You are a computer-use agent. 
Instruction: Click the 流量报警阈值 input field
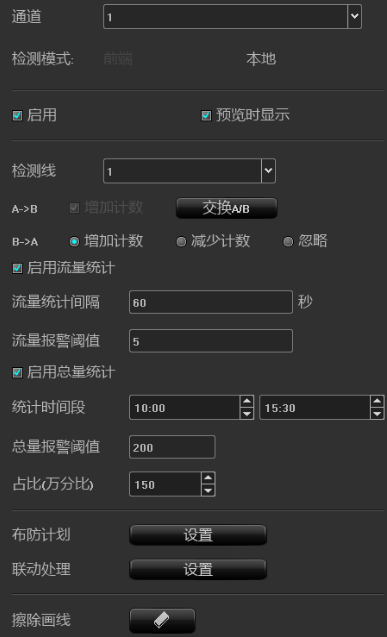coord(211,341)
